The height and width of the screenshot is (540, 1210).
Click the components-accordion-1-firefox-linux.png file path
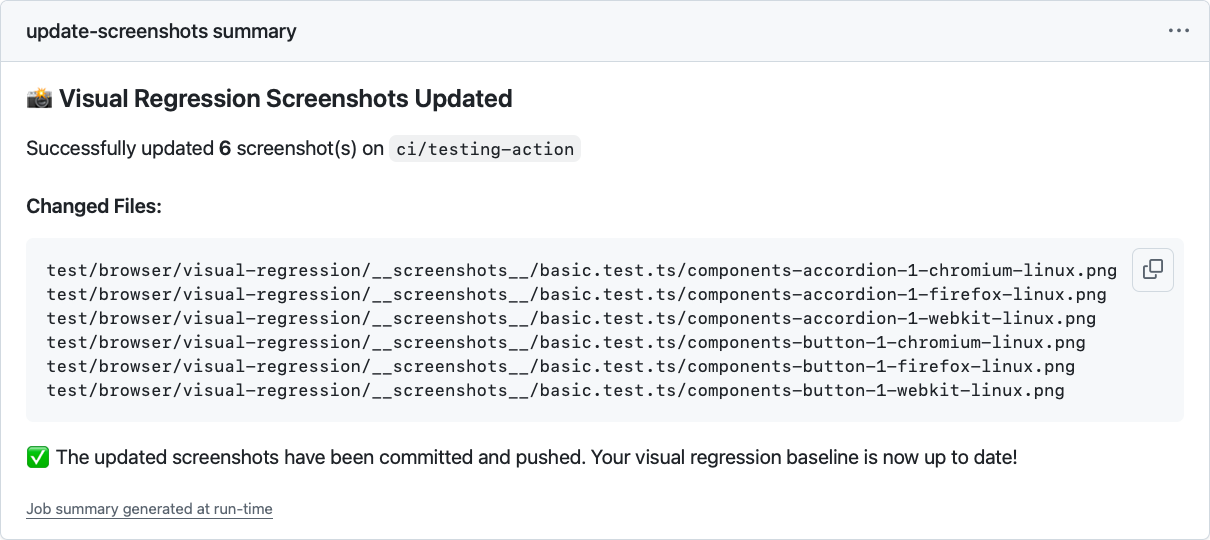(576, 294)
